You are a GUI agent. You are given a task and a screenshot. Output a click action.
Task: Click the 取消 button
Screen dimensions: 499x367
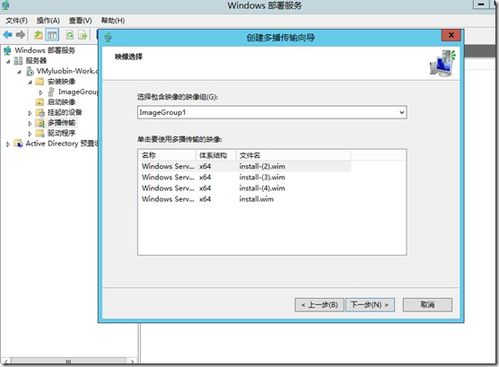coord(427,305)
